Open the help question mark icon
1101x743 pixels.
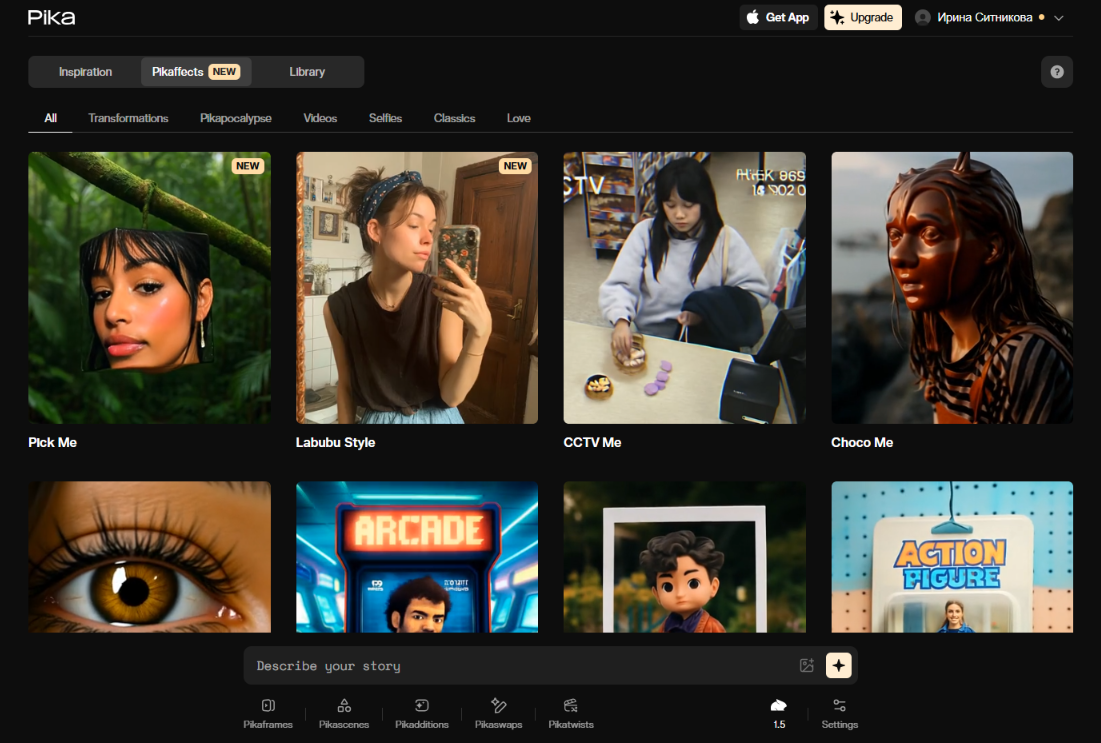coord(1056,72)
